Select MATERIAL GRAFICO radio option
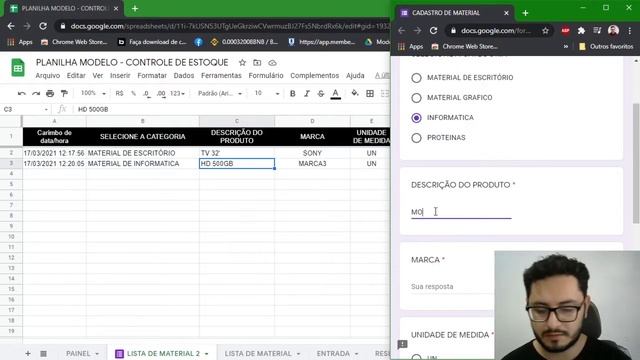Image resolution: width=640 pixels, height=360 pixels. [x=416, y=98]
